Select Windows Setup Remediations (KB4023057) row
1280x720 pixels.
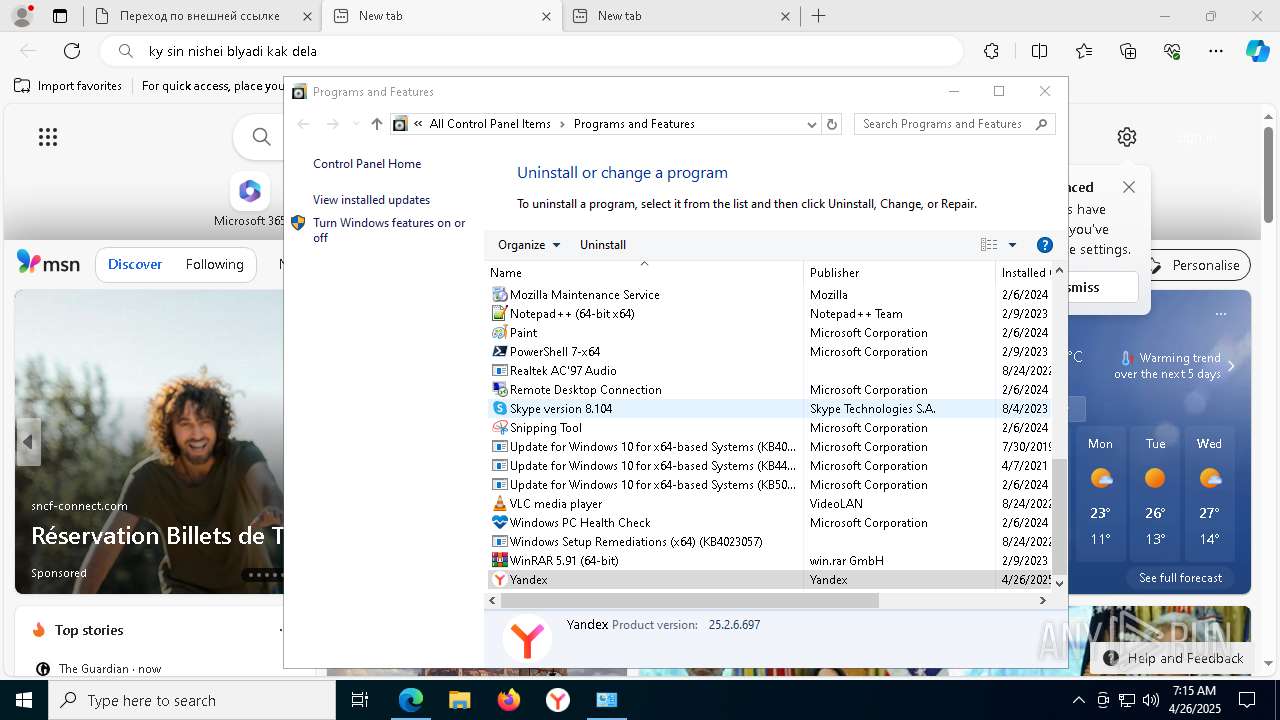[770, 542]
